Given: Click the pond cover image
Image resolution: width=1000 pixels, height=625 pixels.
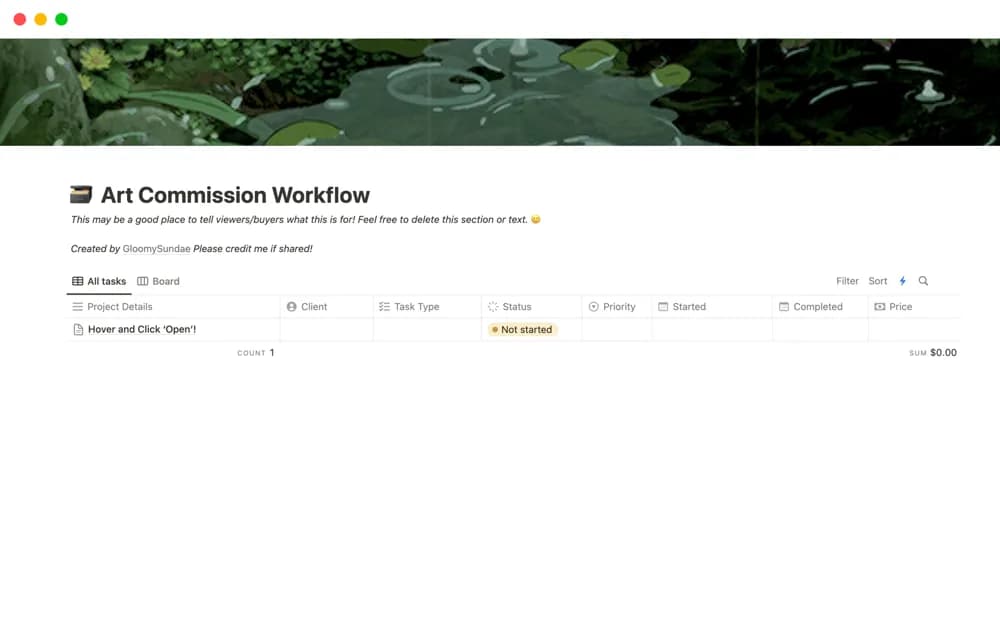Looking at the screenshot, I should 500,92.
